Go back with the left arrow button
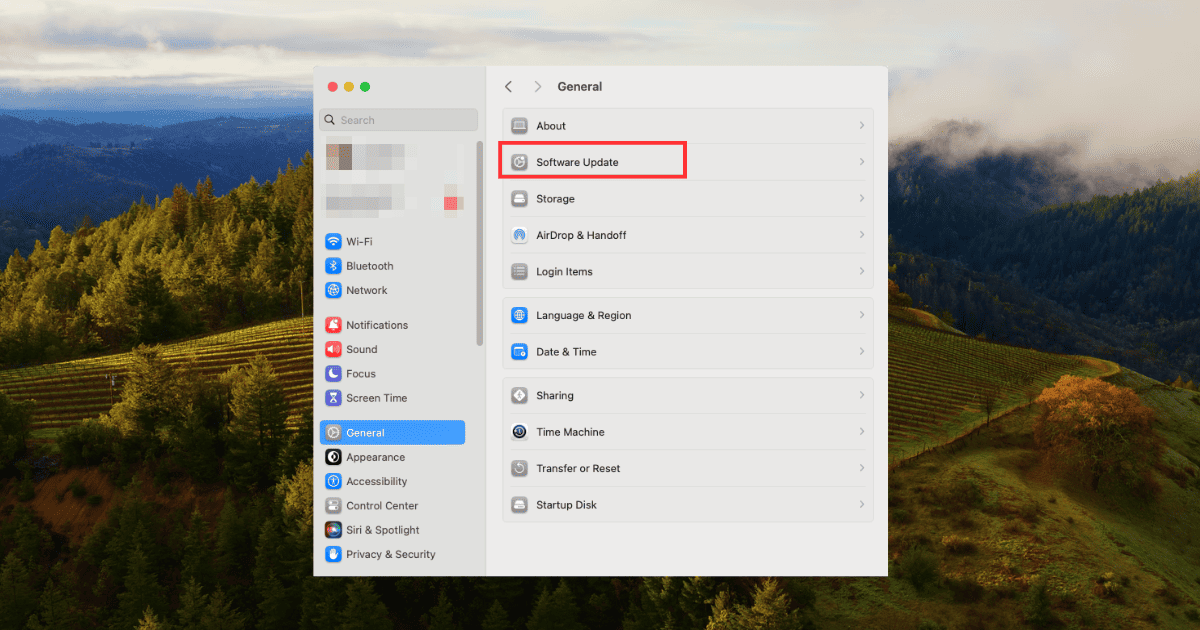1200x630 pixels. pos(509,87)
